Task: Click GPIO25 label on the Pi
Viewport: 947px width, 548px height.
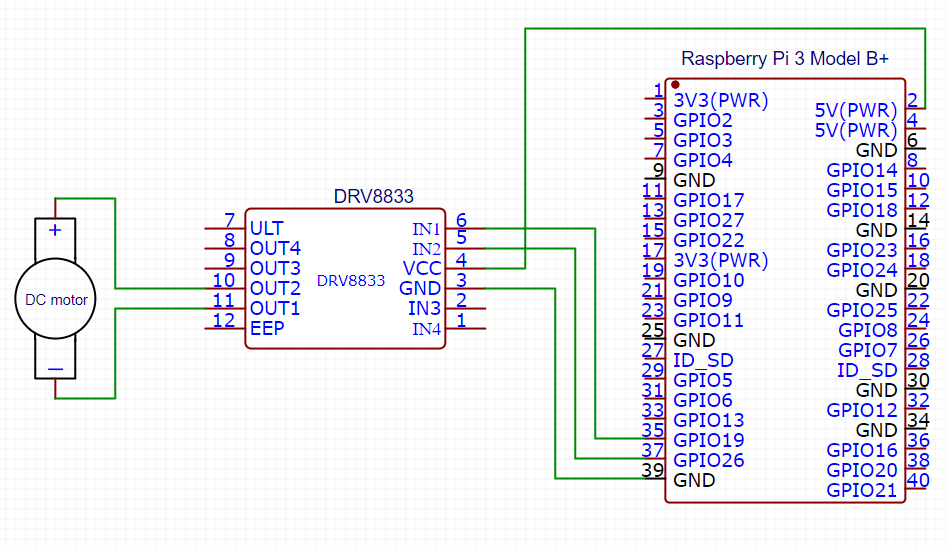Action: click(862, 311)
